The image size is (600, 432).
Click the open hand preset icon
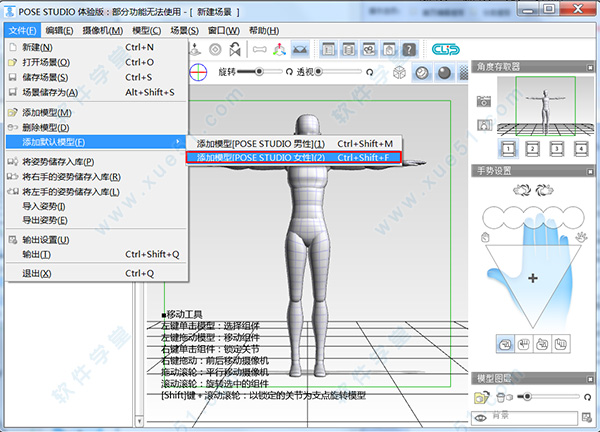(509, 342)
